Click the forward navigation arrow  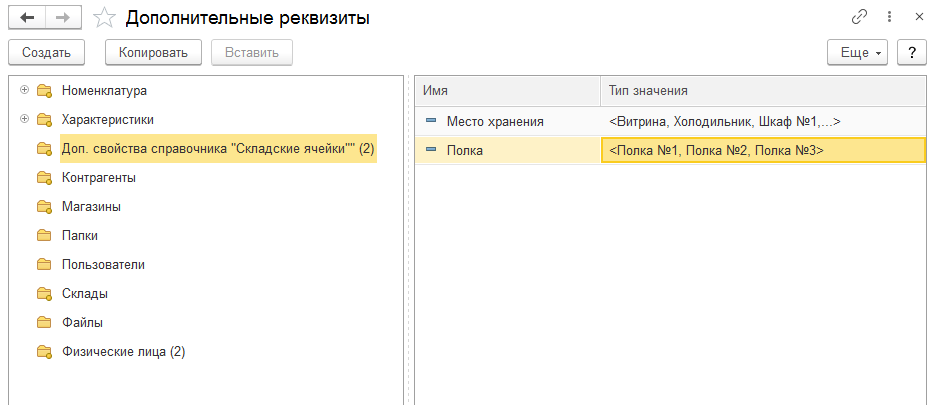coord(62,18)
